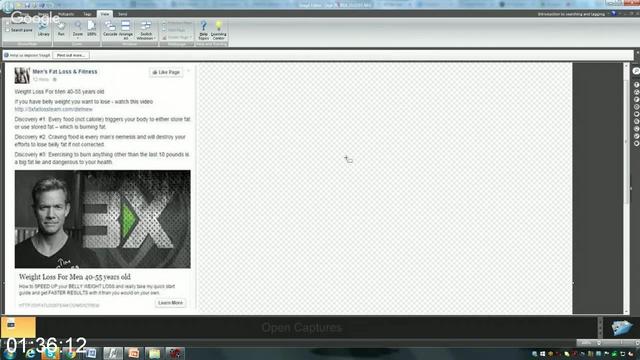Viewport: 640px width, 360px height.
Task: Select the Pan tool in the ribbon
Action: point(61,29)
